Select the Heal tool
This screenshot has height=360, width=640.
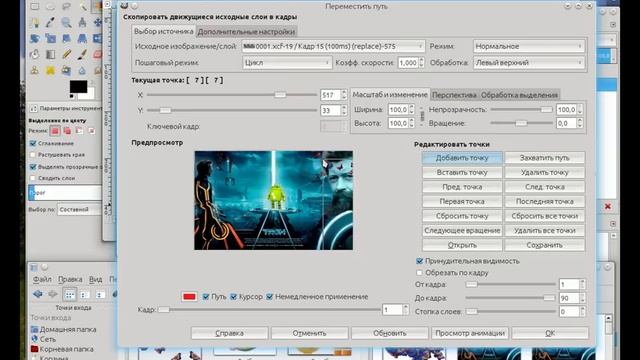tap(50, 70)
